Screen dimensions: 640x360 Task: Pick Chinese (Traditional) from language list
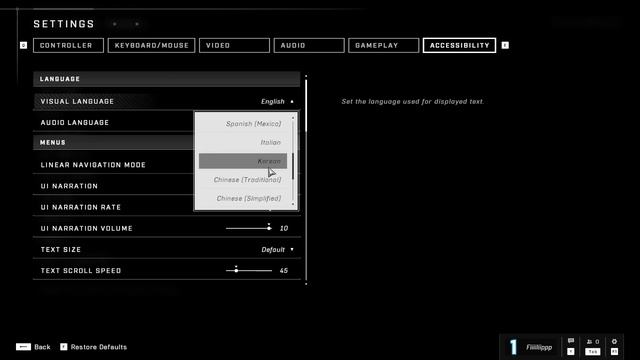243,180
